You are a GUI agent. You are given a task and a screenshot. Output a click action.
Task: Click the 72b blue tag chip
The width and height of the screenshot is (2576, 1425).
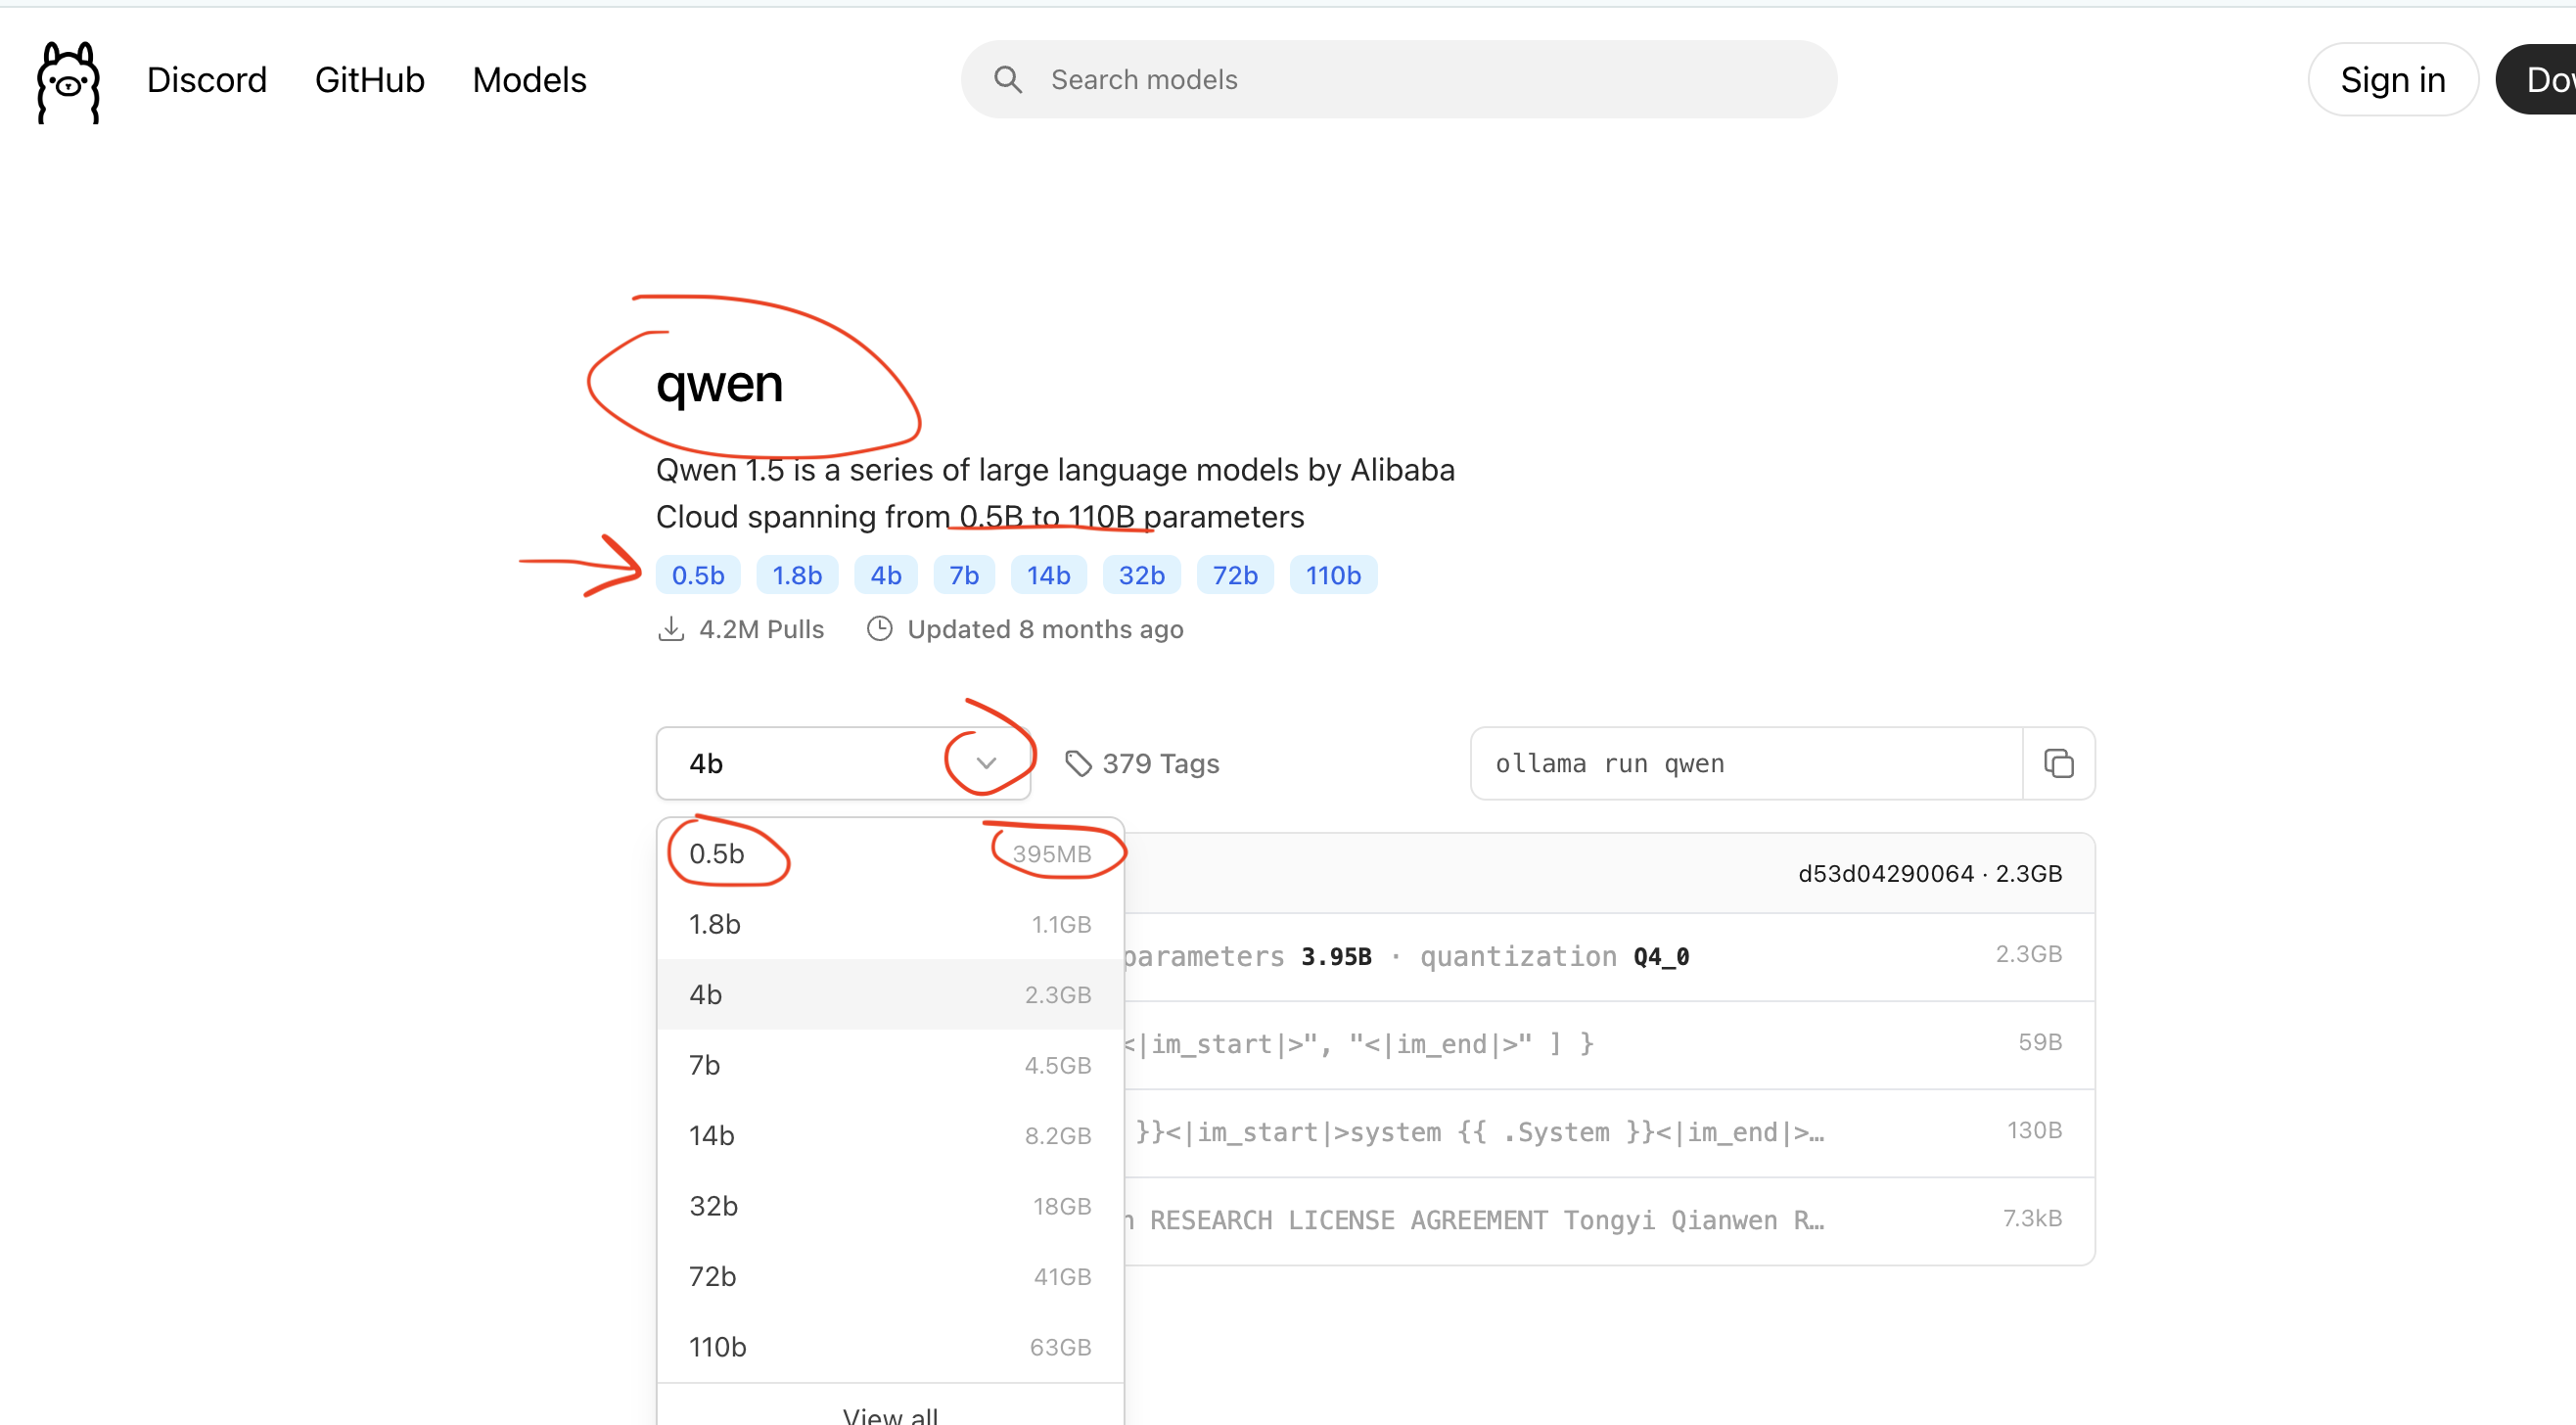pyautogui.click(x=1235, y=575)
